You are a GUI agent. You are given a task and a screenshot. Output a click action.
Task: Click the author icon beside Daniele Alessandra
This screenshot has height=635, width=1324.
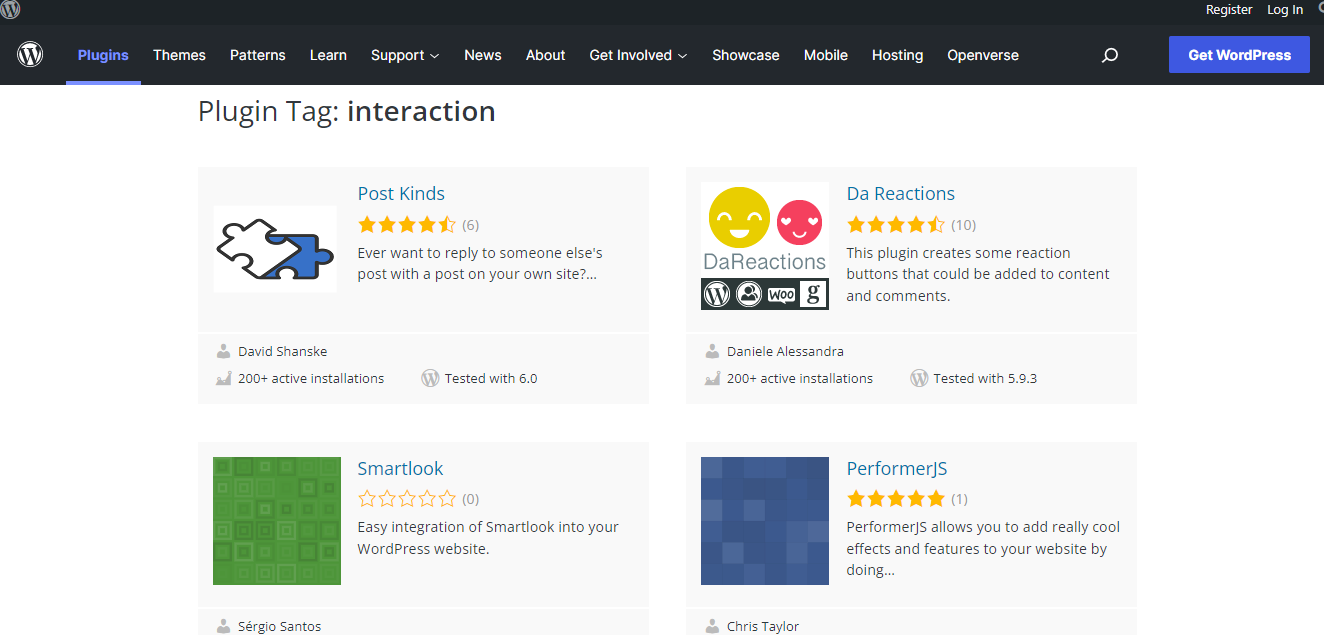712,351
